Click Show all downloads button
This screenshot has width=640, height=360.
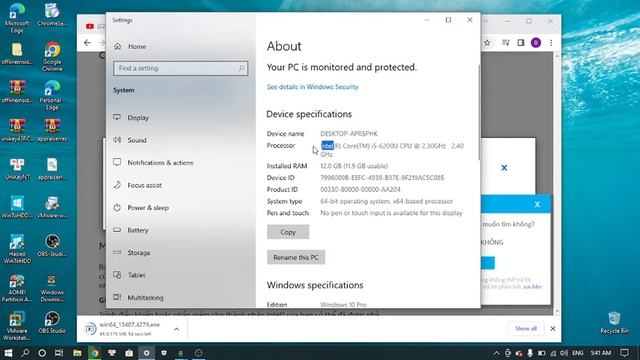coord(526,329)
